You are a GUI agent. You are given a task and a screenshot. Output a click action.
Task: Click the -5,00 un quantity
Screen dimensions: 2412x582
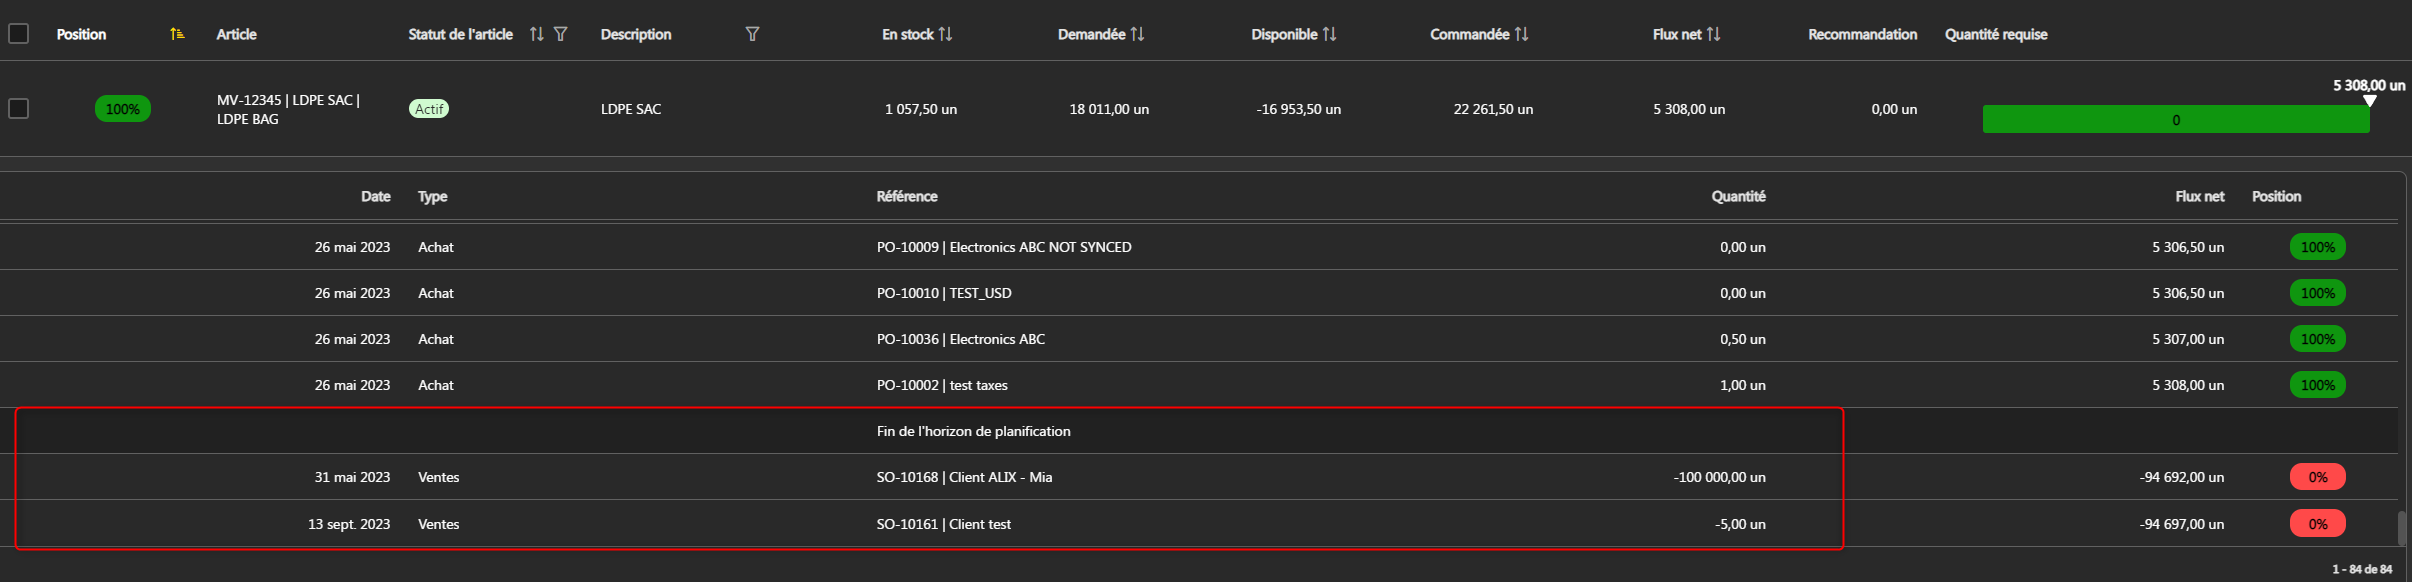click(x=1740, y=524)
